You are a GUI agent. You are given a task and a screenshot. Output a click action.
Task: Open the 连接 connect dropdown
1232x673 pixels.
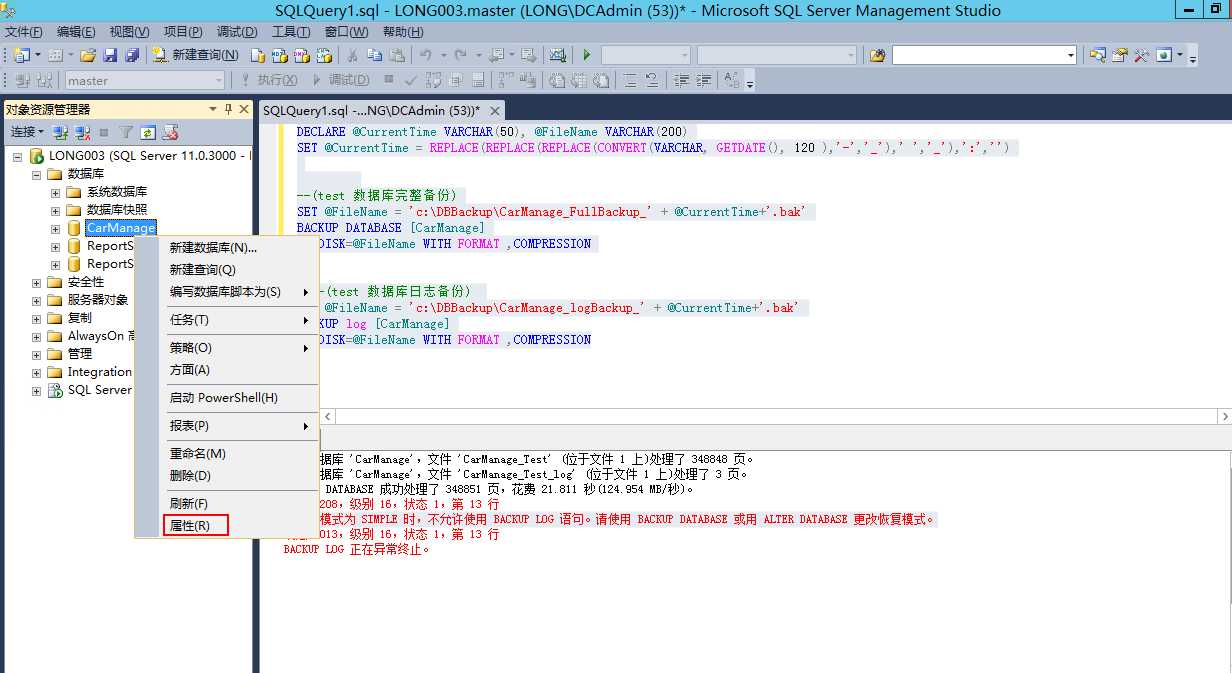[27, 132]
